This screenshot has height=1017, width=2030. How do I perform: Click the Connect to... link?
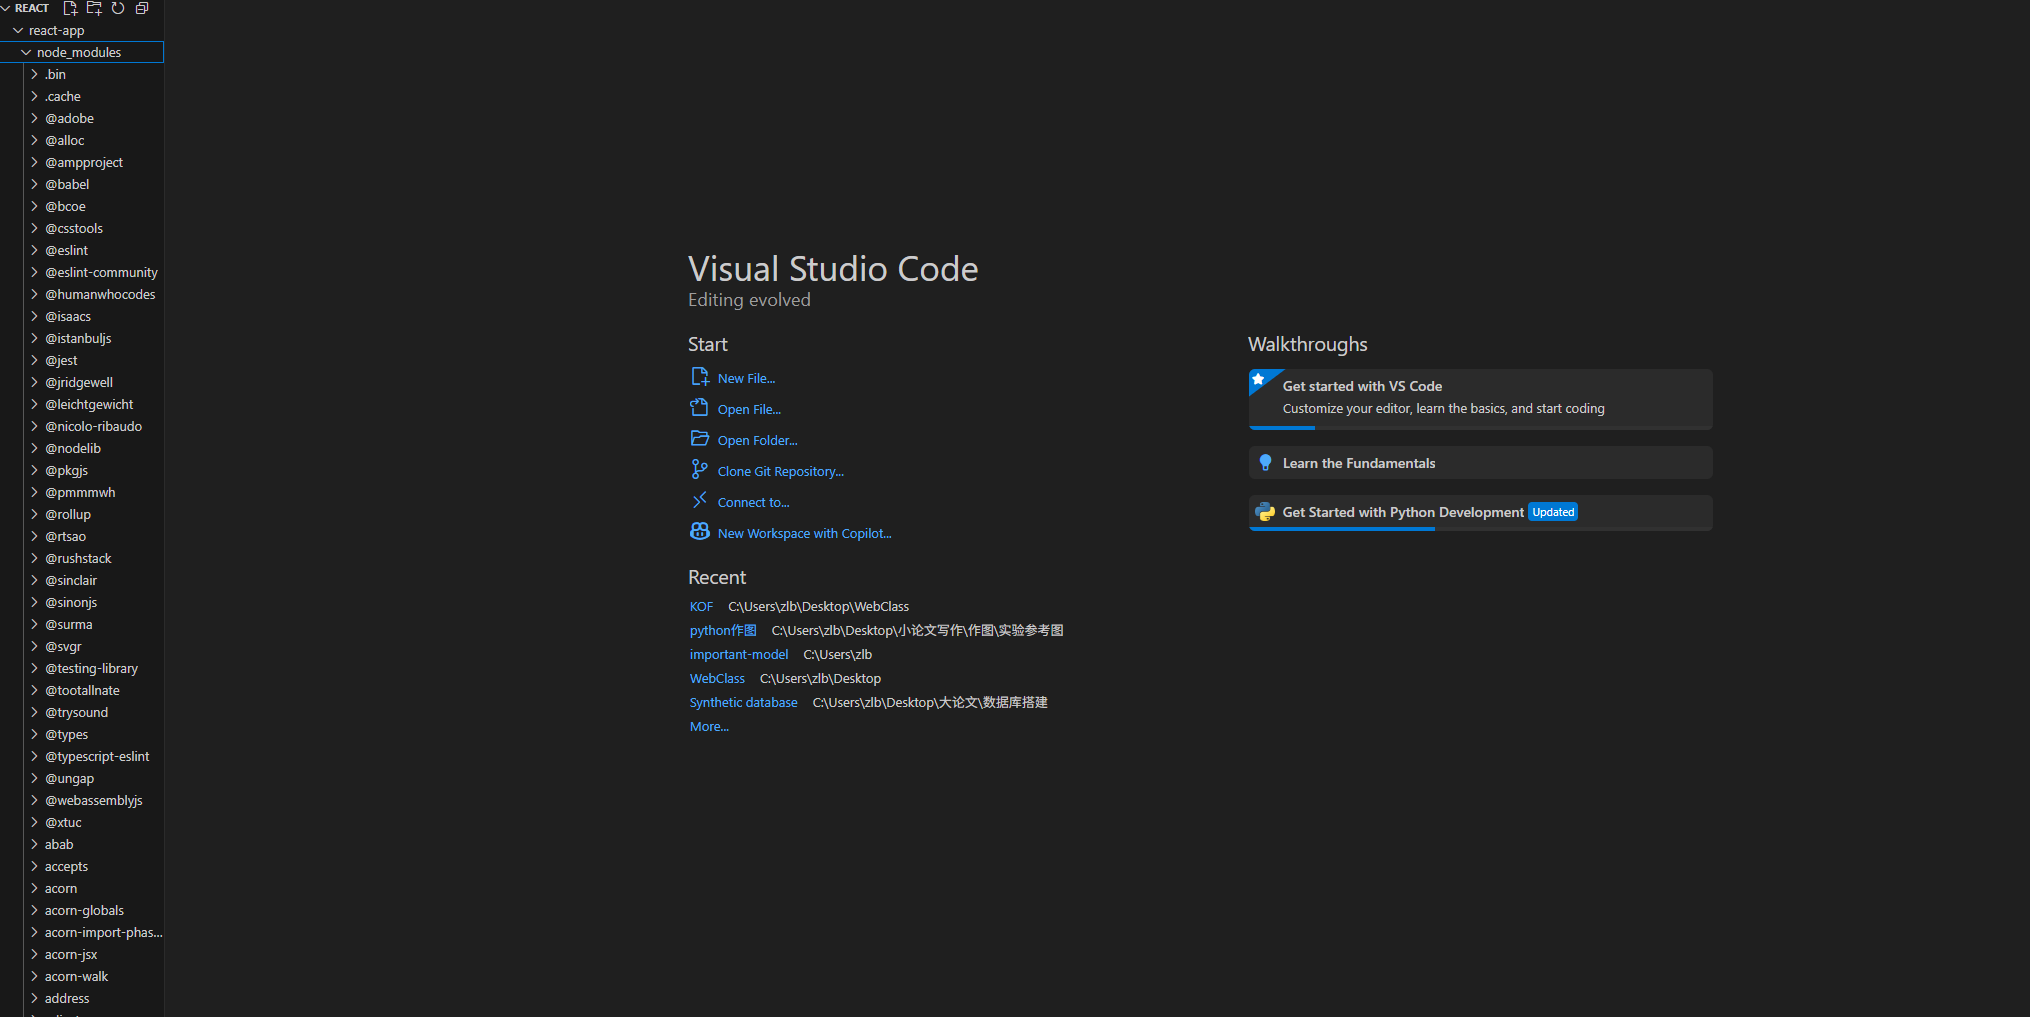pos(753,502)
